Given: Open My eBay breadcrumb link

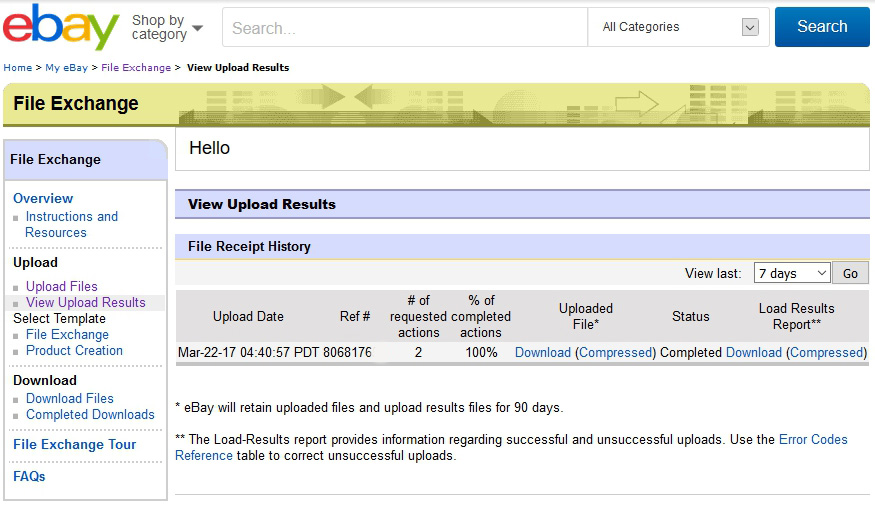Looking at the screenshot, I should click(66, 68).
